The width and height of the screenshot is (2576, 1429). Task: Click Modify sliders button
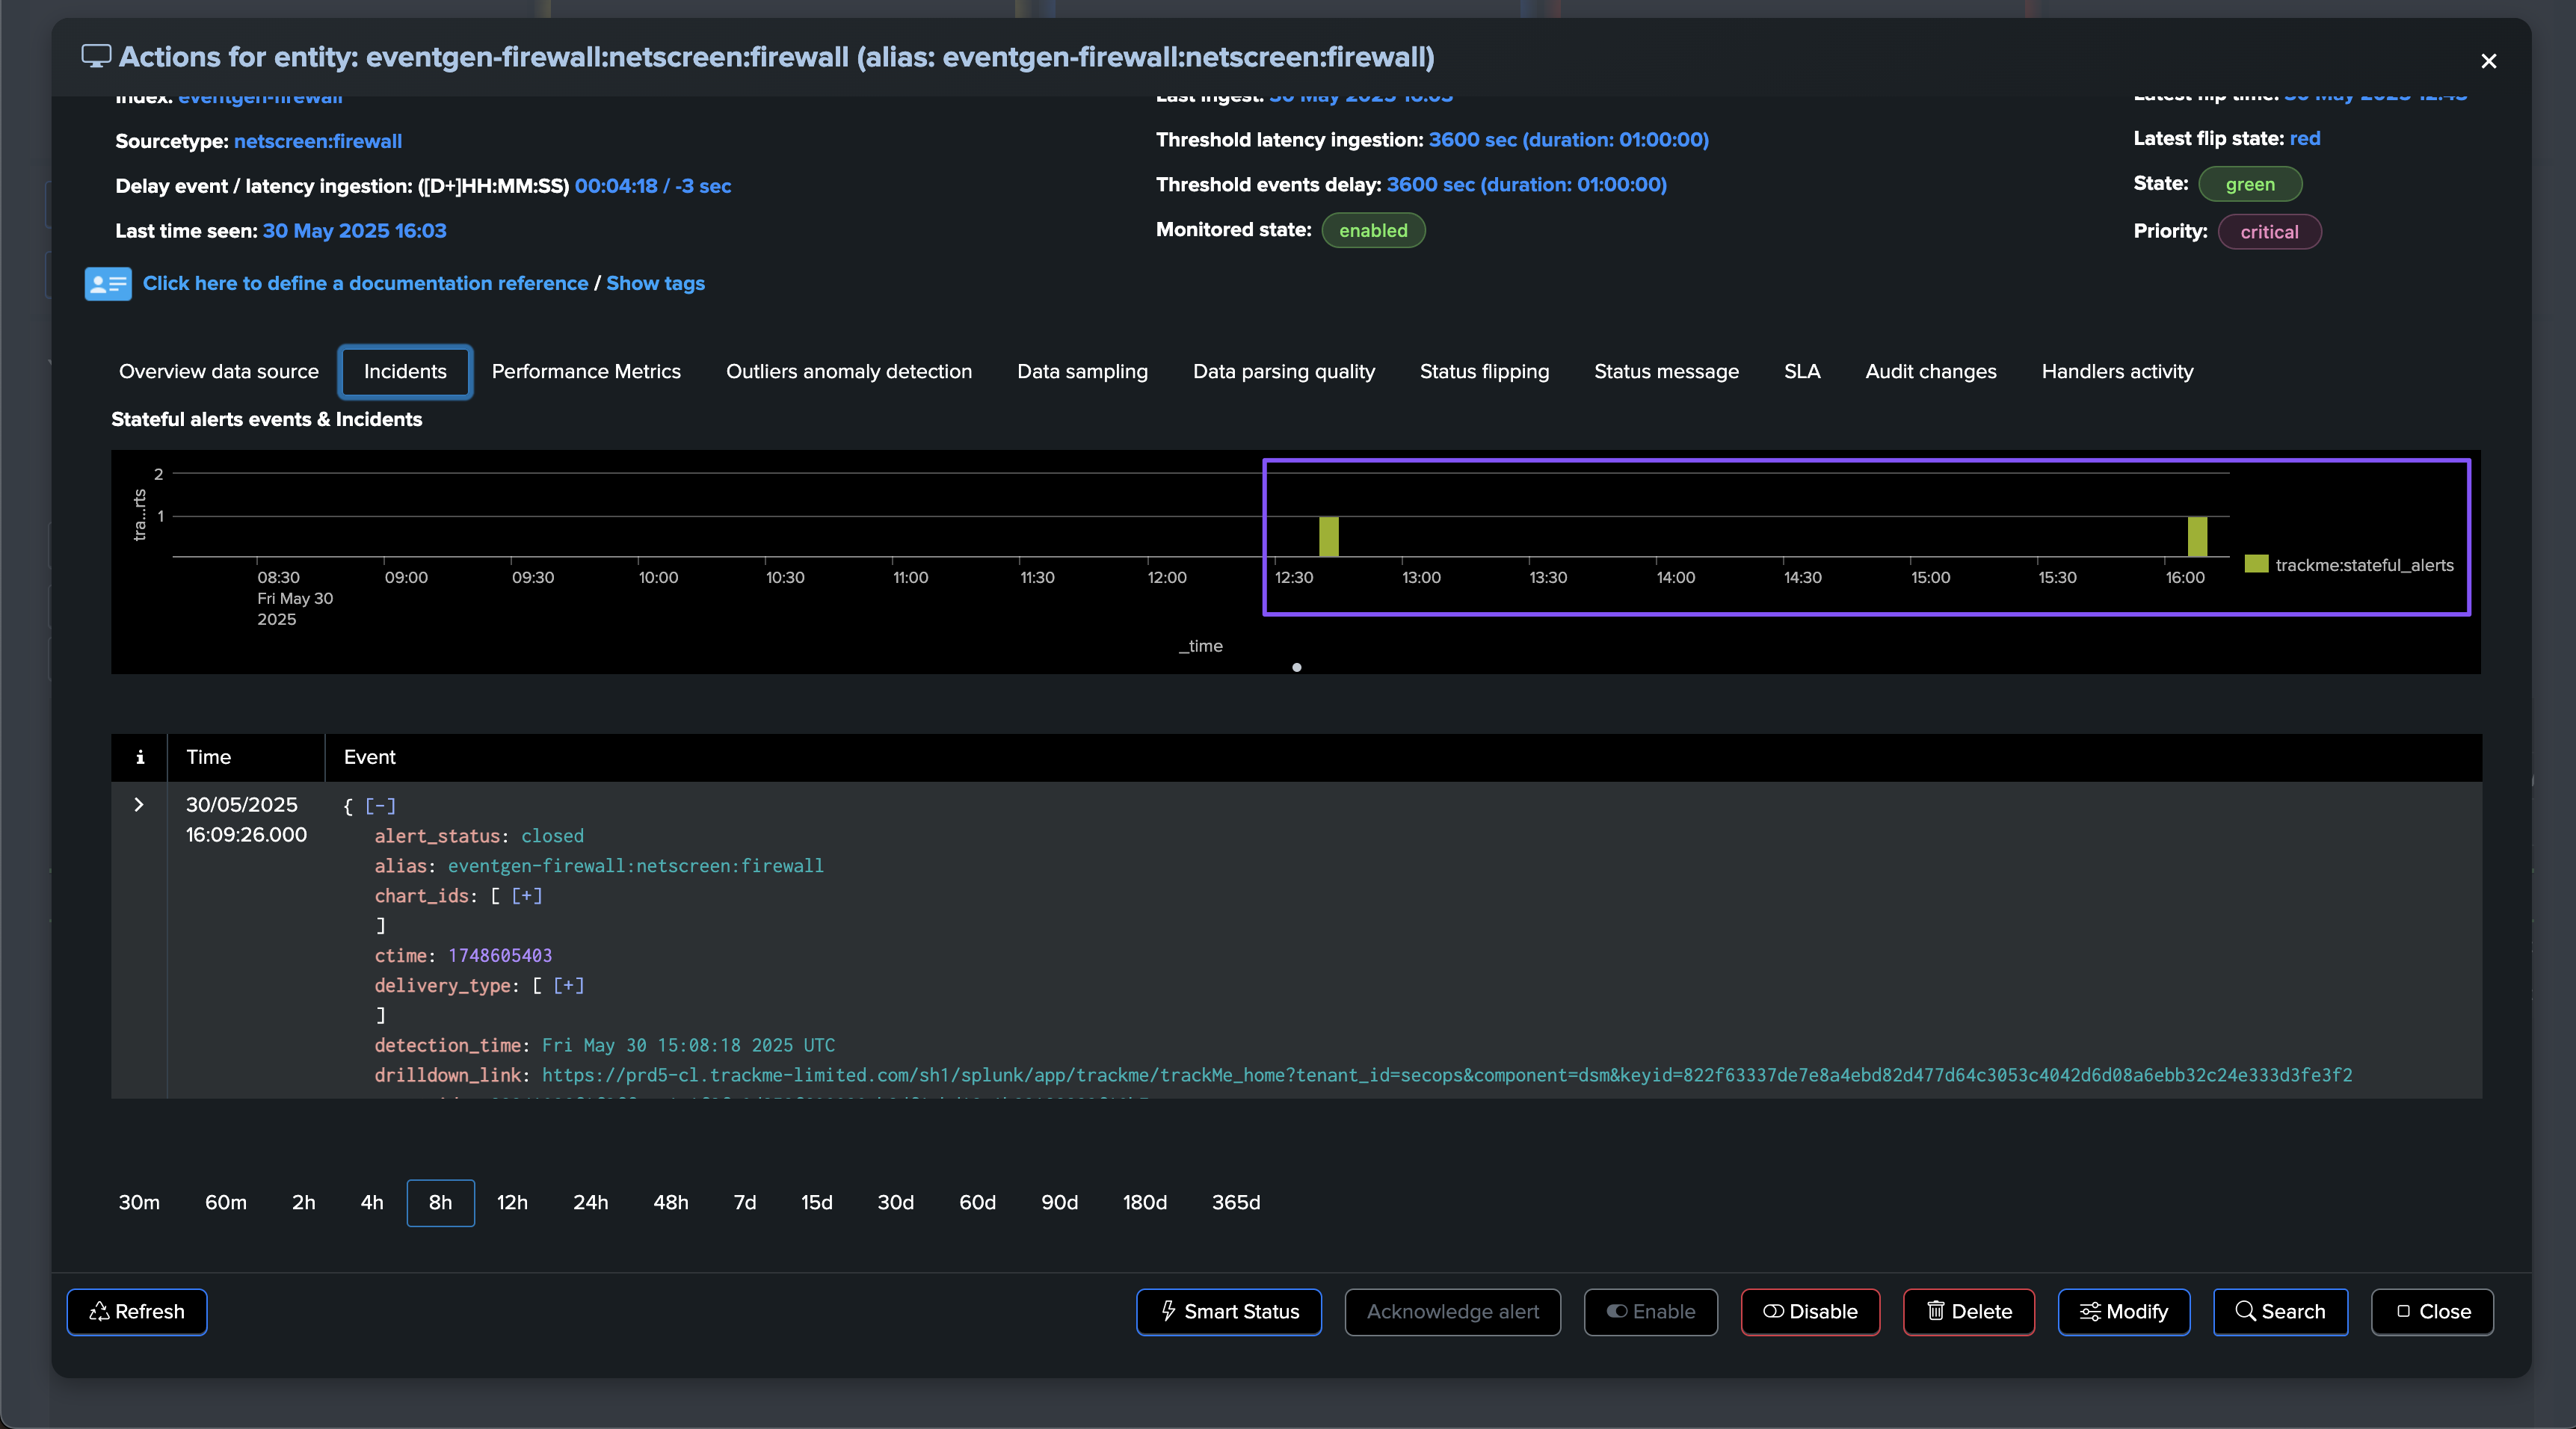point(2123,1311)
